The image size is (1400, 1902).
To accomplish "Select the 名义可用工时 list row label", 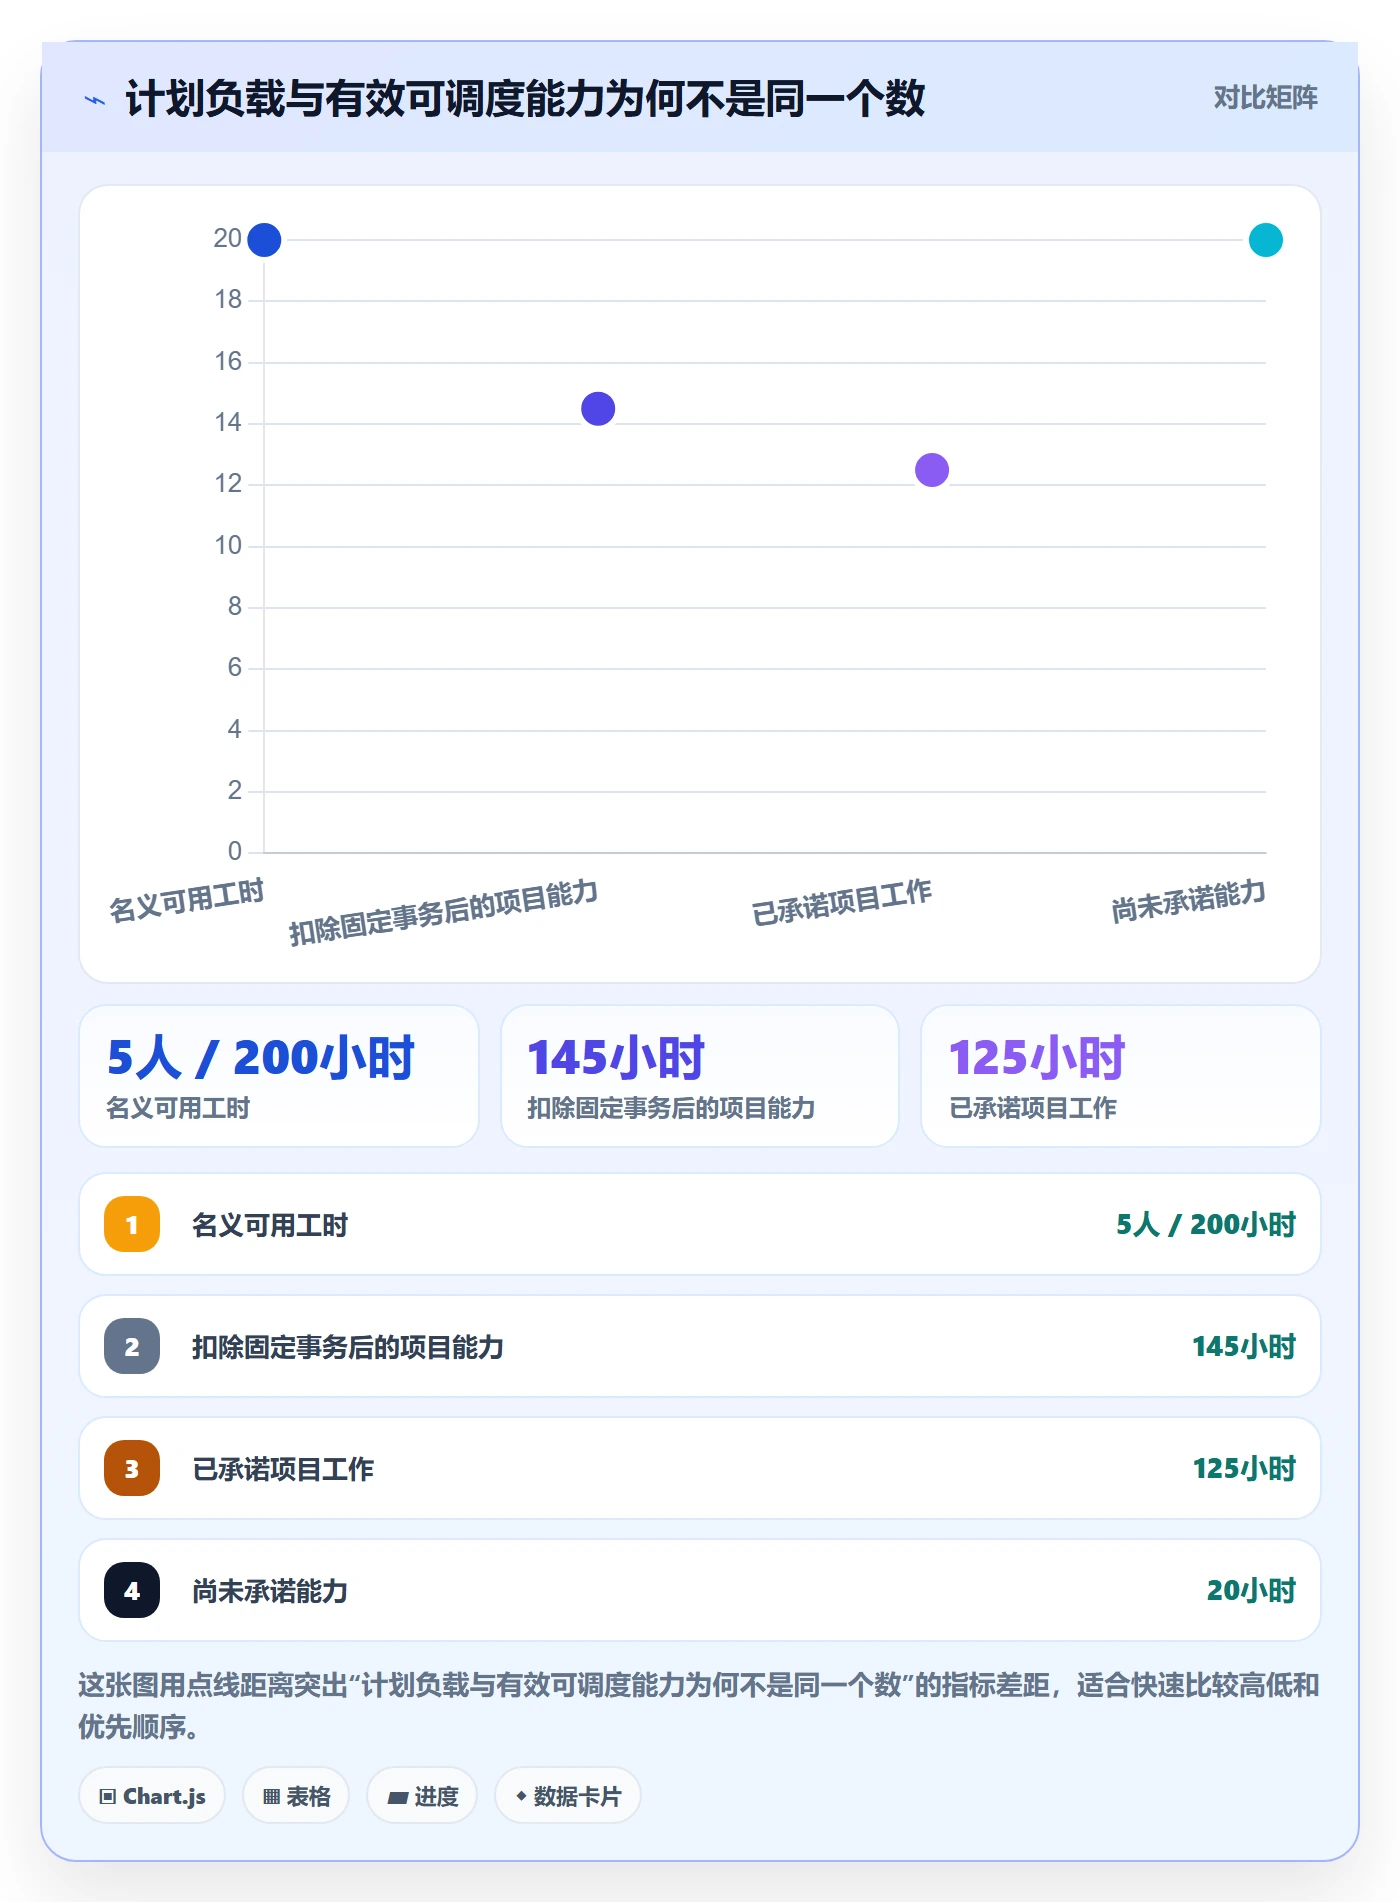I will point(270,1225).
